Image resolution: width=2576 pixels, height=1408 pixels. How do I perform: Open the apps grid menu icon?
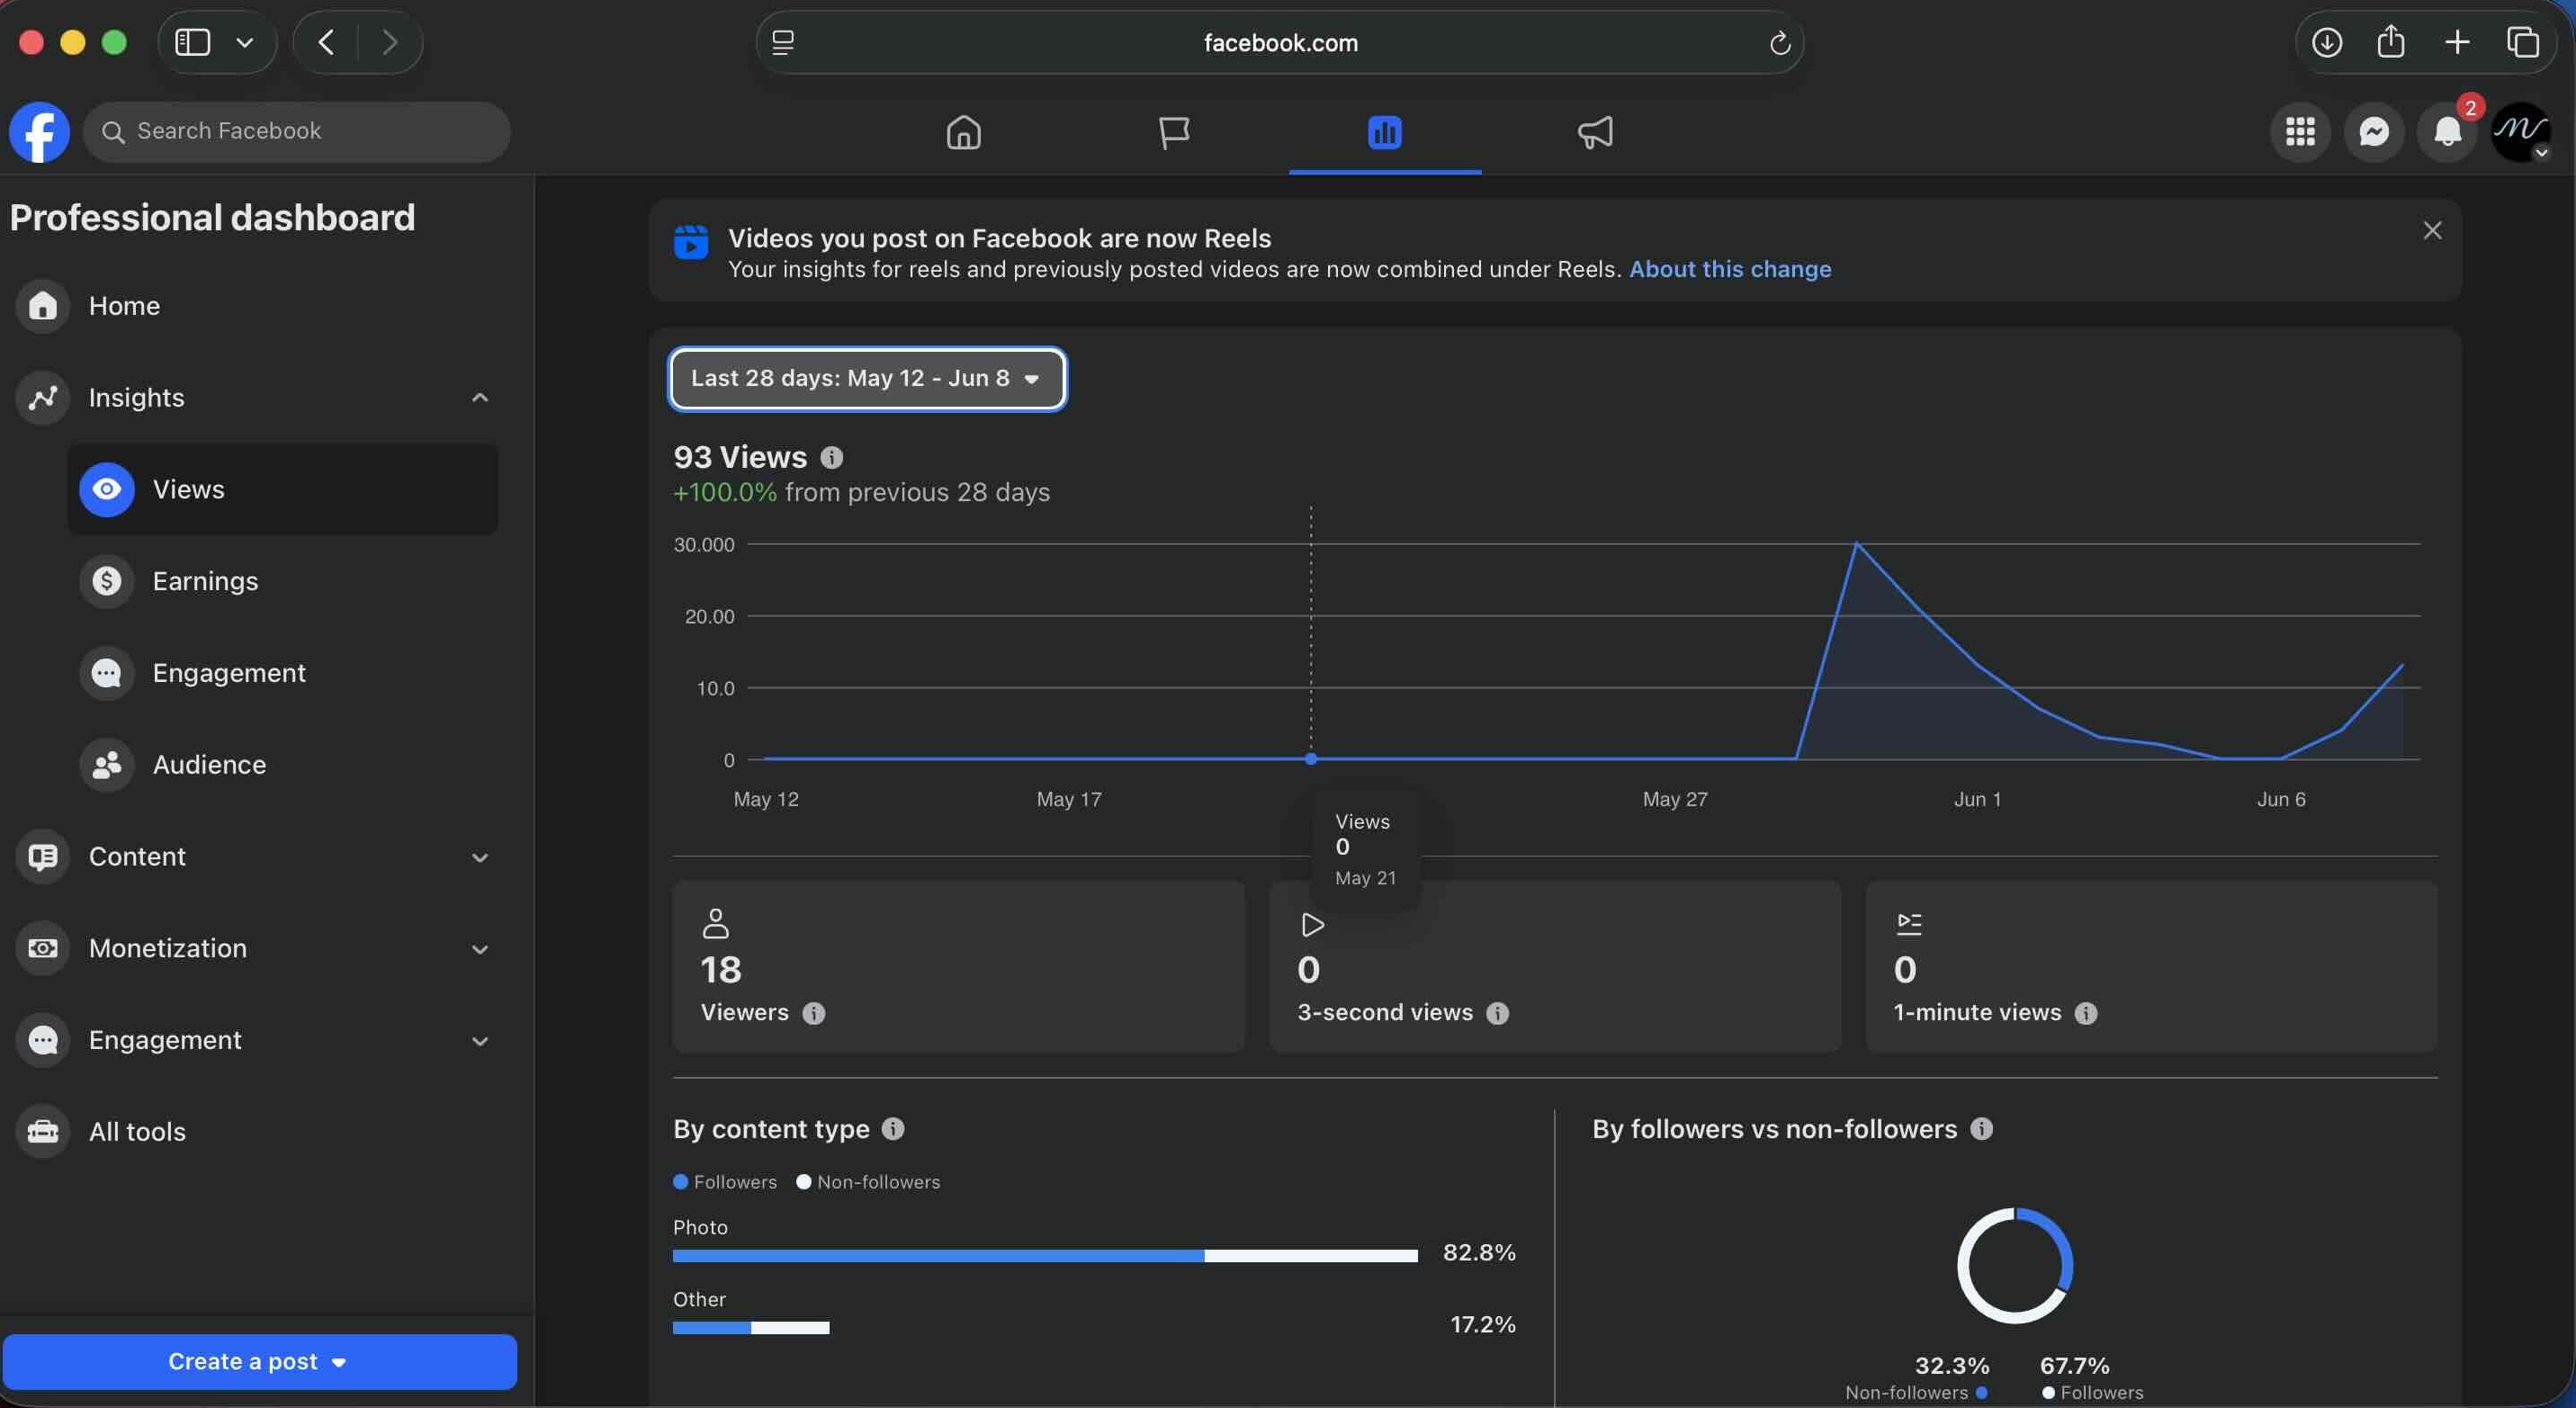[2300, 132]
